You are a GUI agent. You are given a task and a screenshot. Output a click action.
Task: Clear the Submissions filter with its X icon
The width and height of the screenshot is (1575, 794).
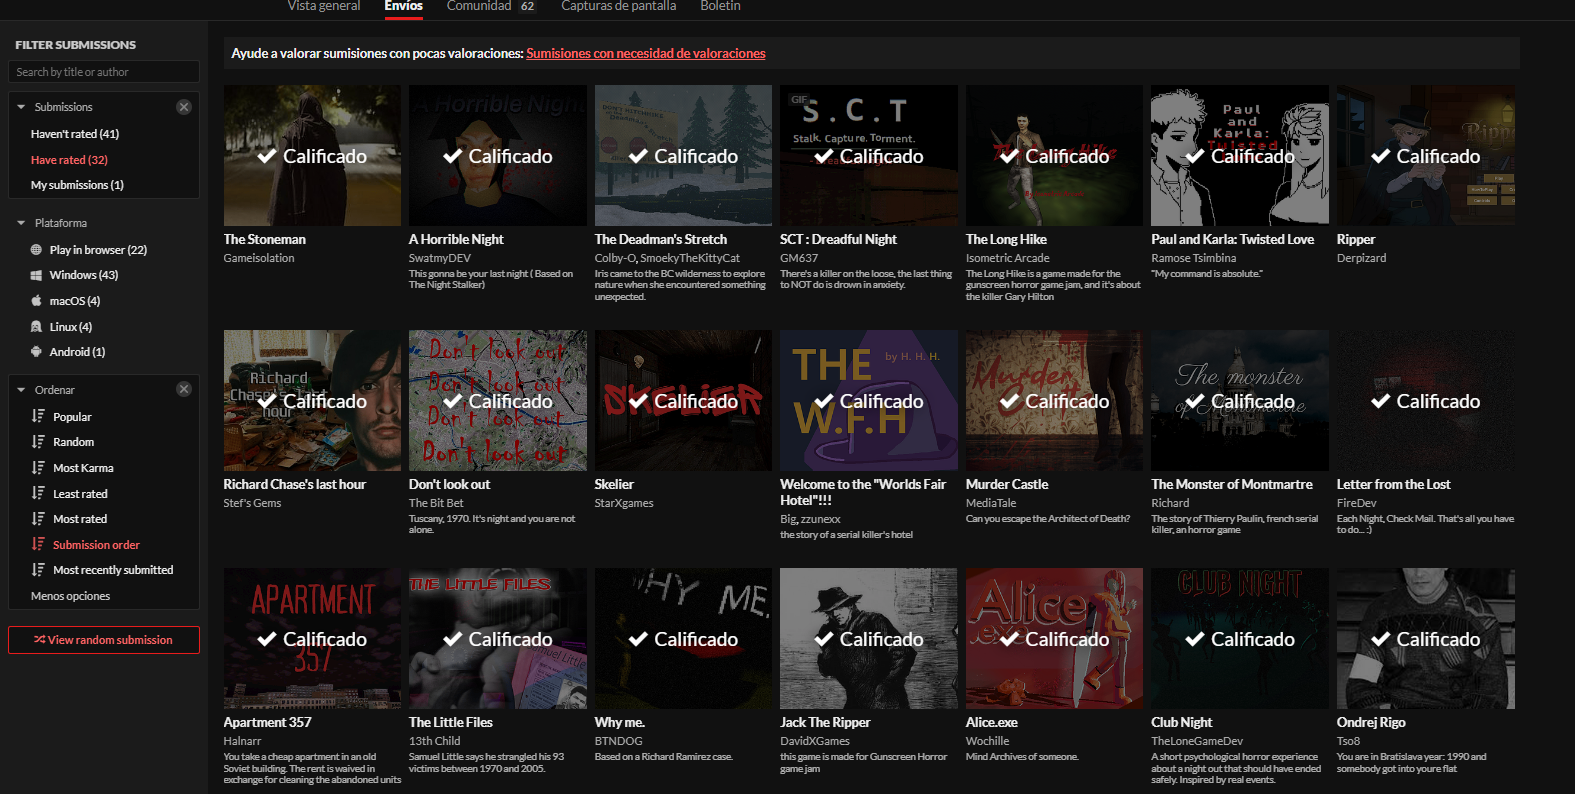coord(184,107)
